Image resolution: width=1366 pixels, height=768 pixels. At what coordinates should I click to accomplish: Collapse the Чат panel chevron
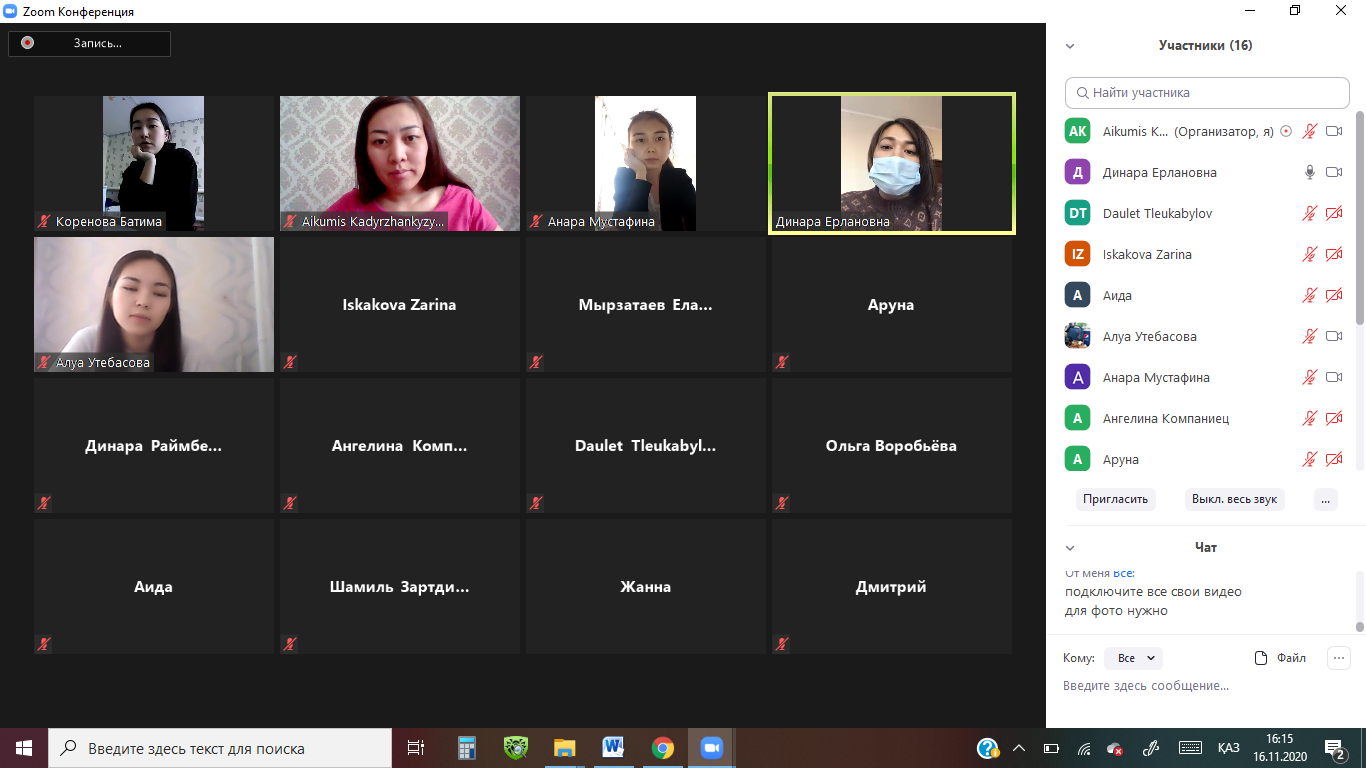point(1070,548)
